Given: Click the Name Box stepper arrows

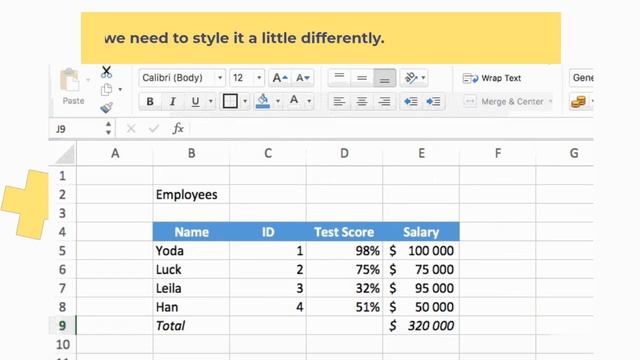Looking at the screenshot, I should (108, 128).
